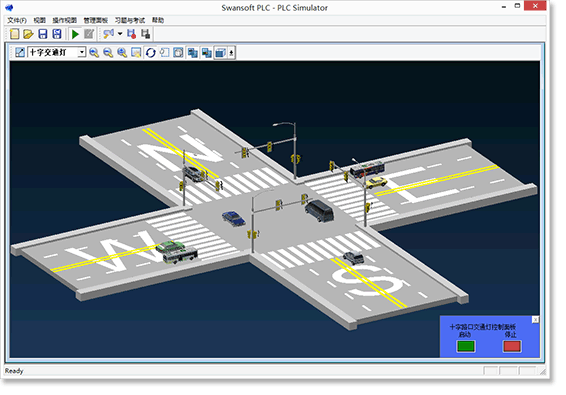Toggle the 3D cube view button

coord(220,53)
